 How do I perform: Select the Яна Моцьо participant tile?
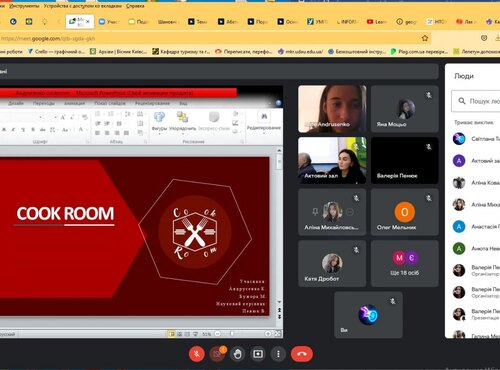pyautogui.click(x=404, y=109)
